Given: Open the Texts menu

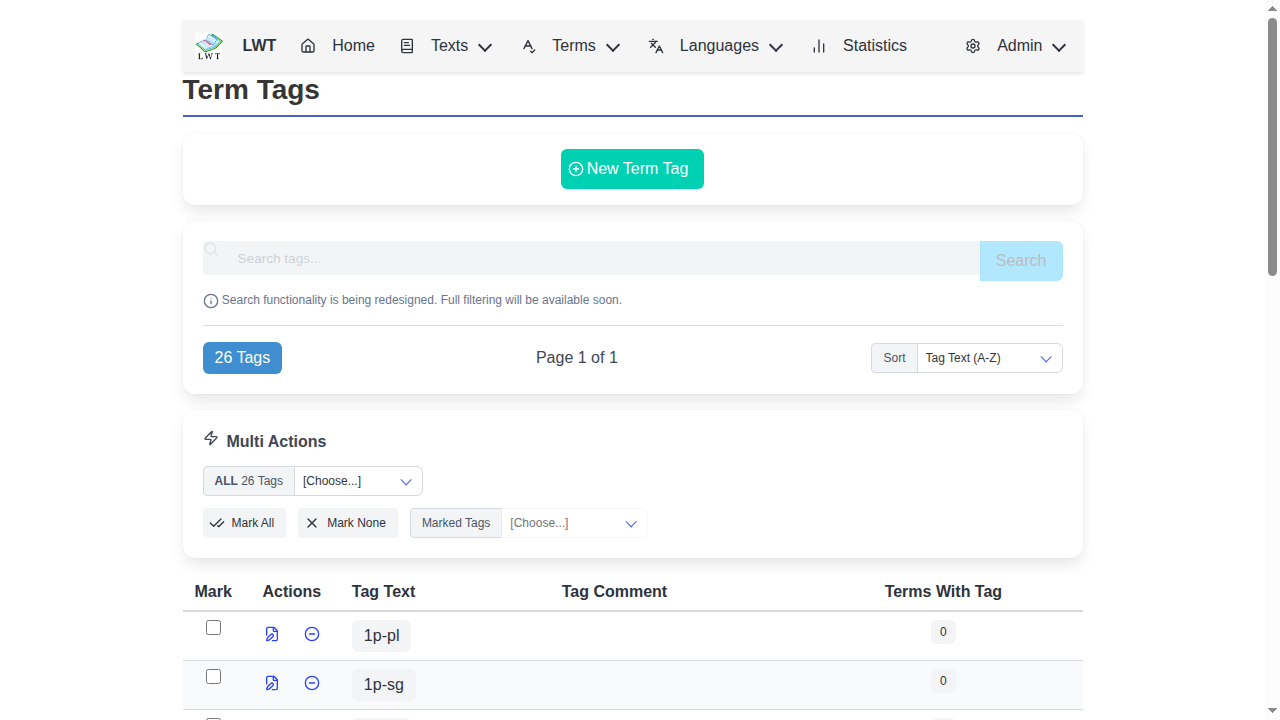Looking at the screenshot, I should pyautogui.click(x=447, y=46).
